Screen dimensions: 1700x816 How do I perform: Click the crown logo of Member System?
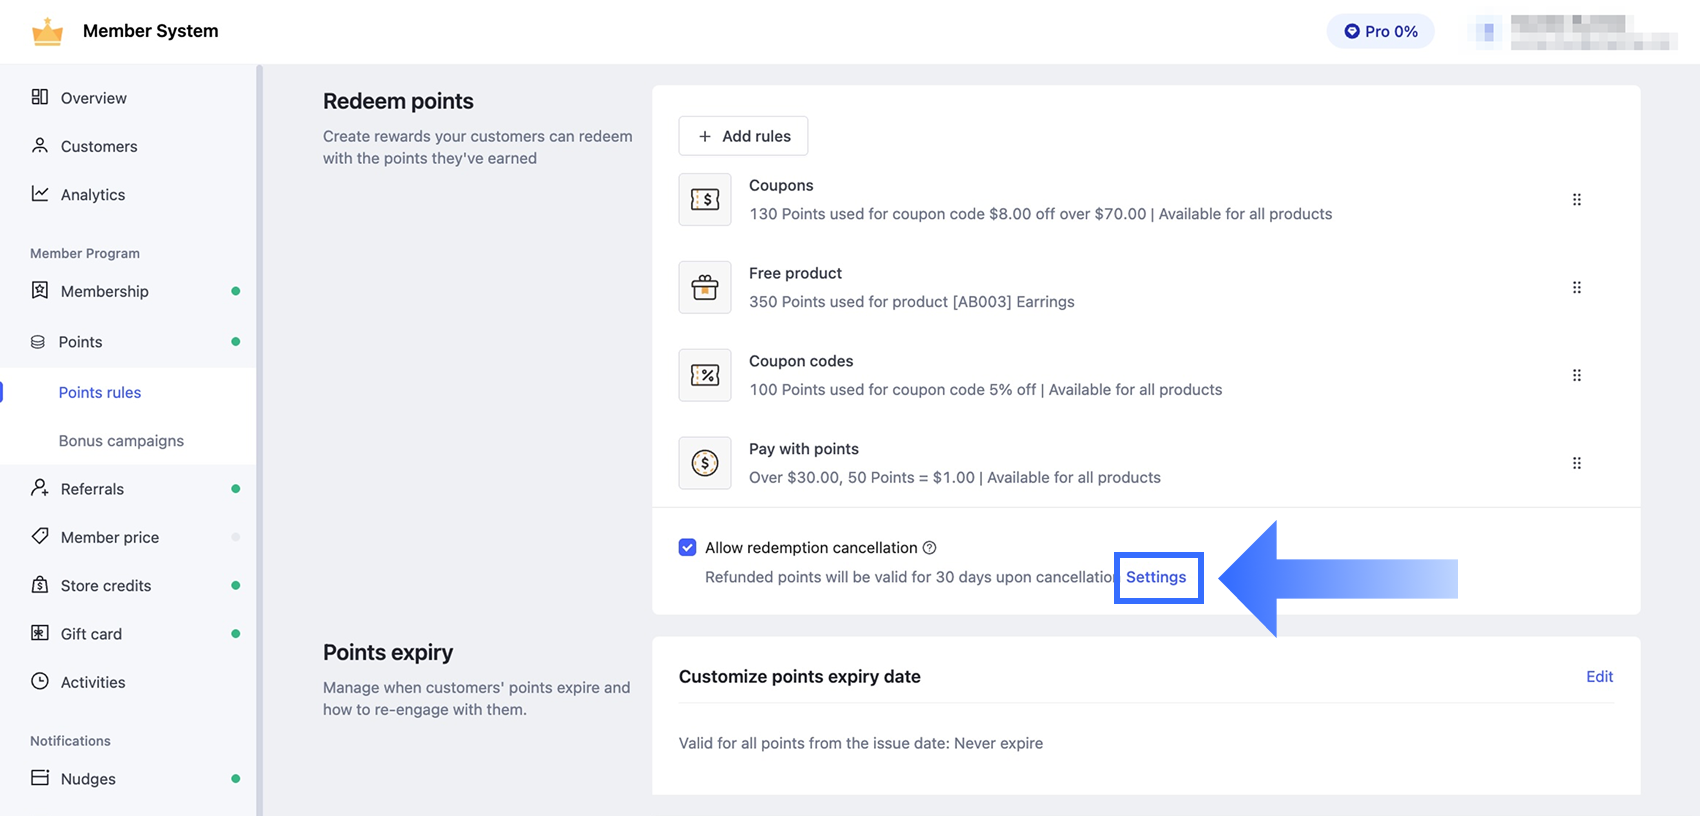click(x=47, y=31)
